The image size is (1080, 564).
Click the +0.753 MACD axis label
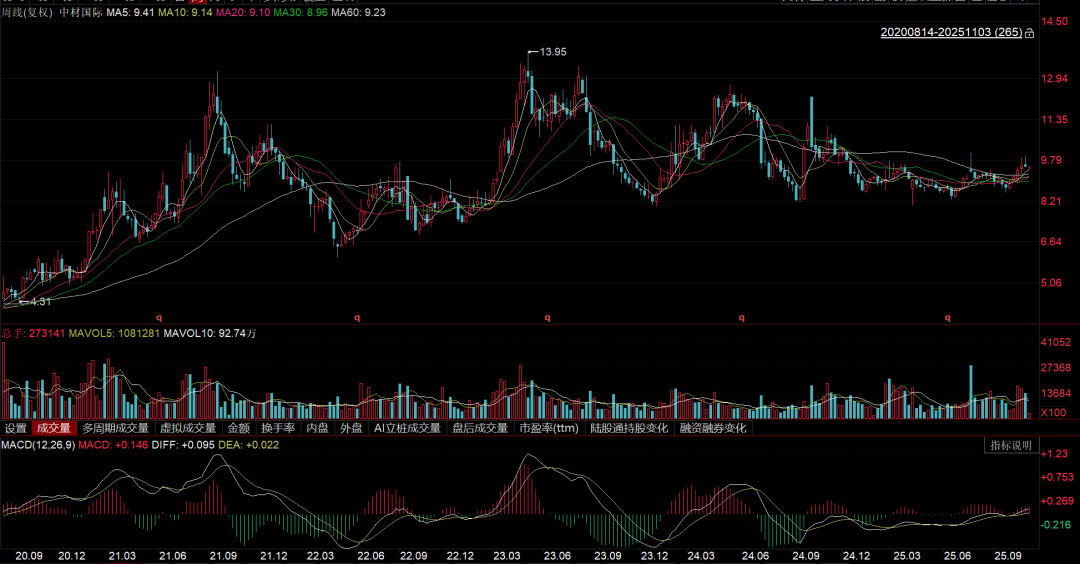pos(1057,477)
